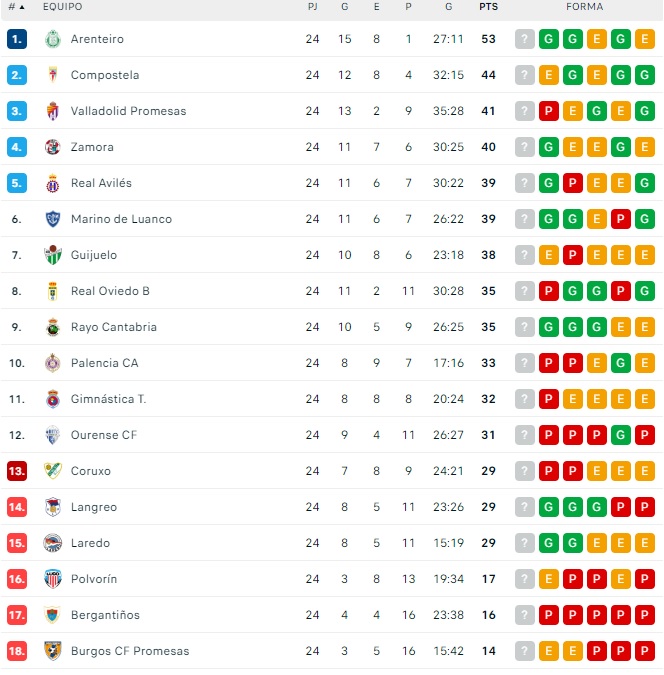Sort table by the # position column
This screenshot has width=664, height=675.
pyautogui.click(x=16, y=7)
